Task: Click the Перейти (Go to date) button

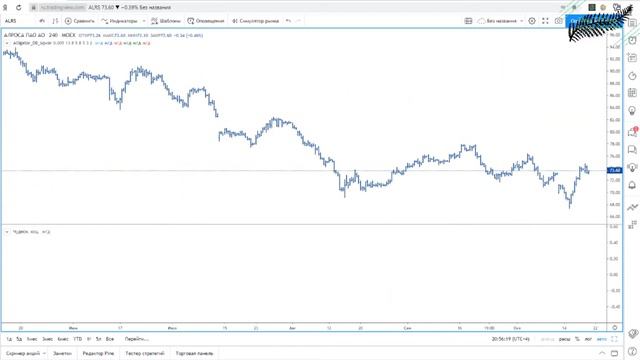Action: click(137, 339)
